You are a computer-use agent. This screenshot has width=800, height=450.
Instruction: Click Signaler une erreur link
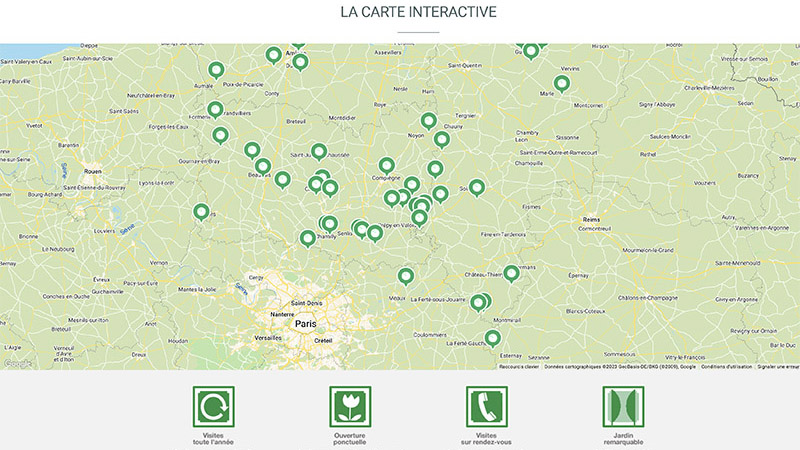[778, 366]
